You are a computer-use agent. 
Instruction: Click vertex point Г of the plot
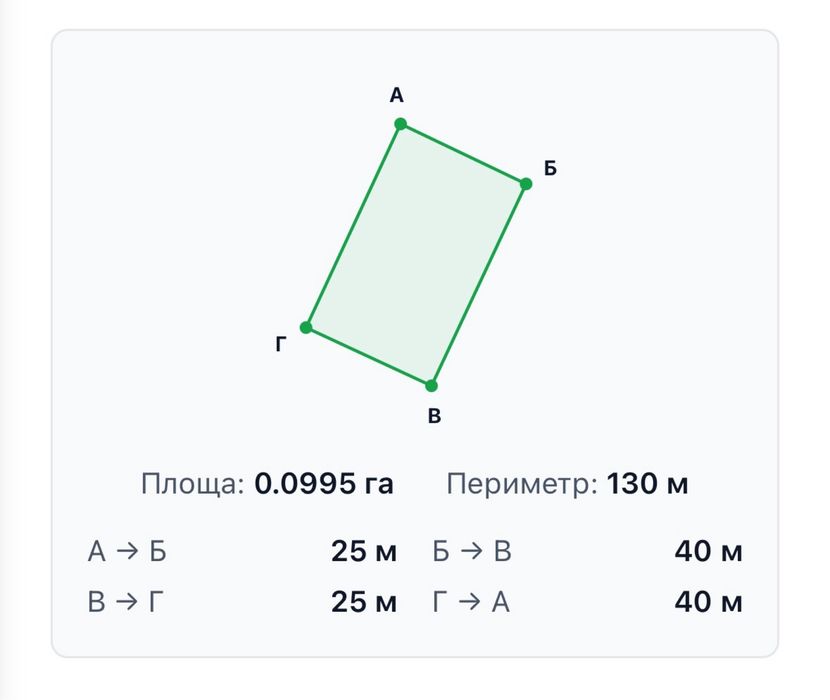tap(306, 327)
